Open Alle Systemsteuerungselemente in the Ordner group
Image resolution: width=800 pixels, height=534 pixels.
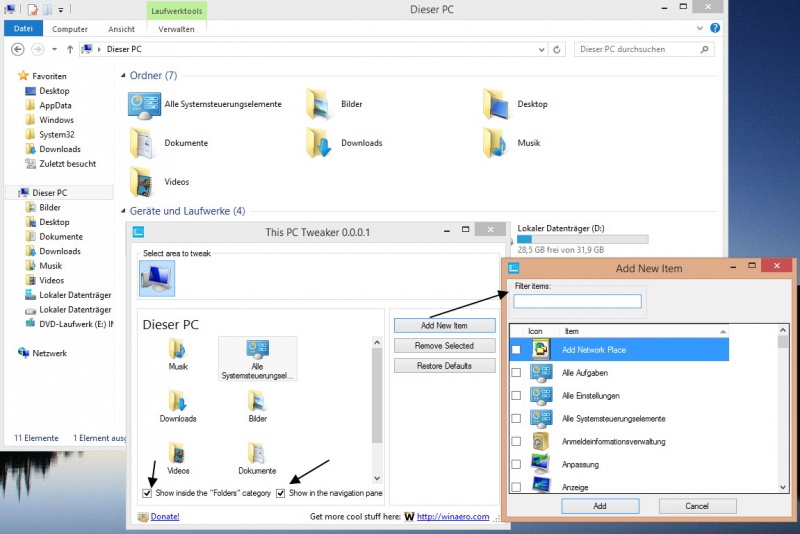[204, 105]
